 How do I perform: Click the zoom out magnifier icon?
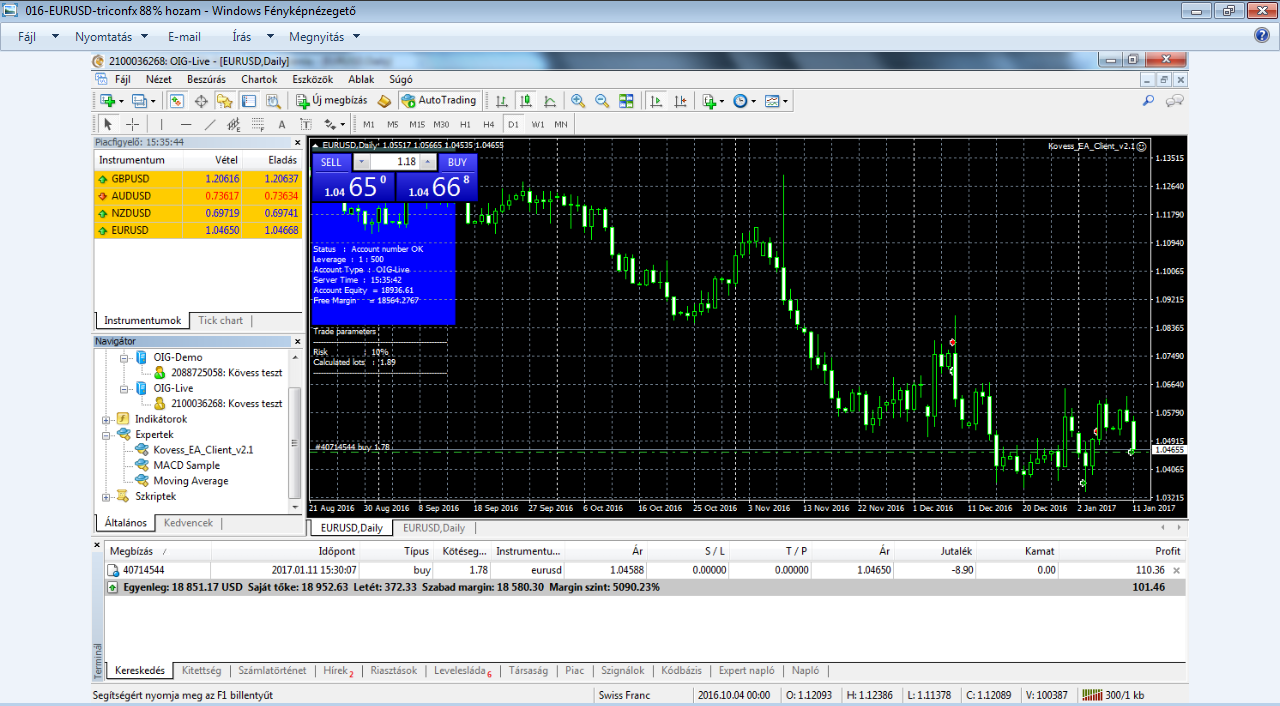click(602, 101)
